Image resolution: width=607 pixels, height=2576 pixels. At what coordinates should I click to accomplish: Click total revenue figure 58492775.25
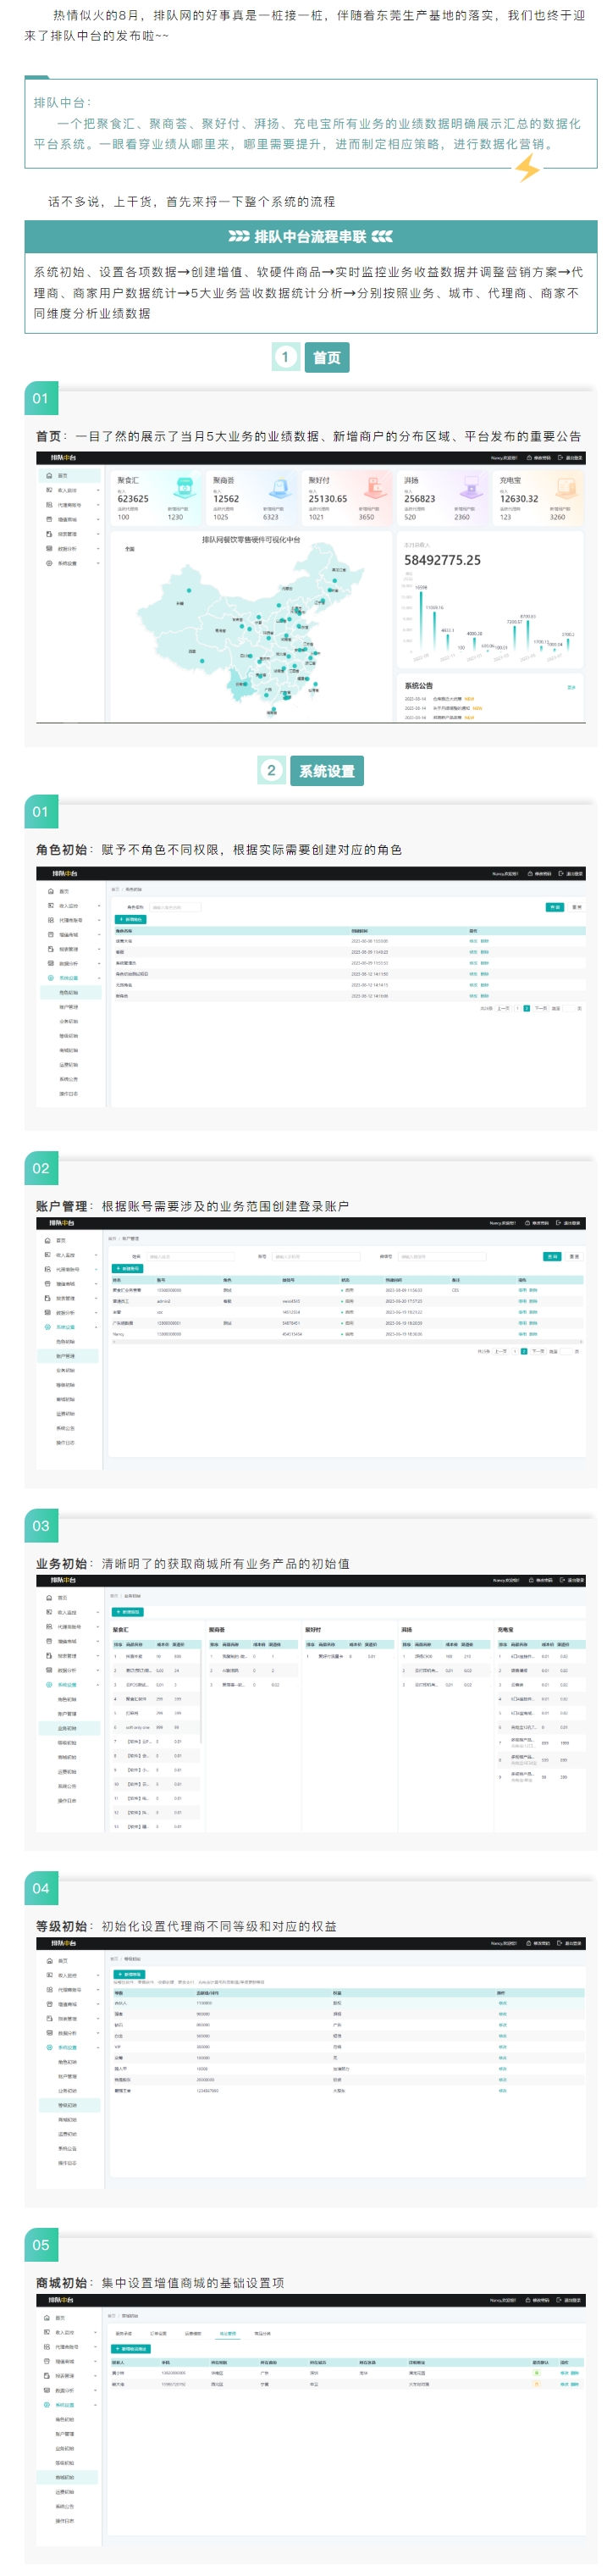pyautogui.click(x=443, y=560)
